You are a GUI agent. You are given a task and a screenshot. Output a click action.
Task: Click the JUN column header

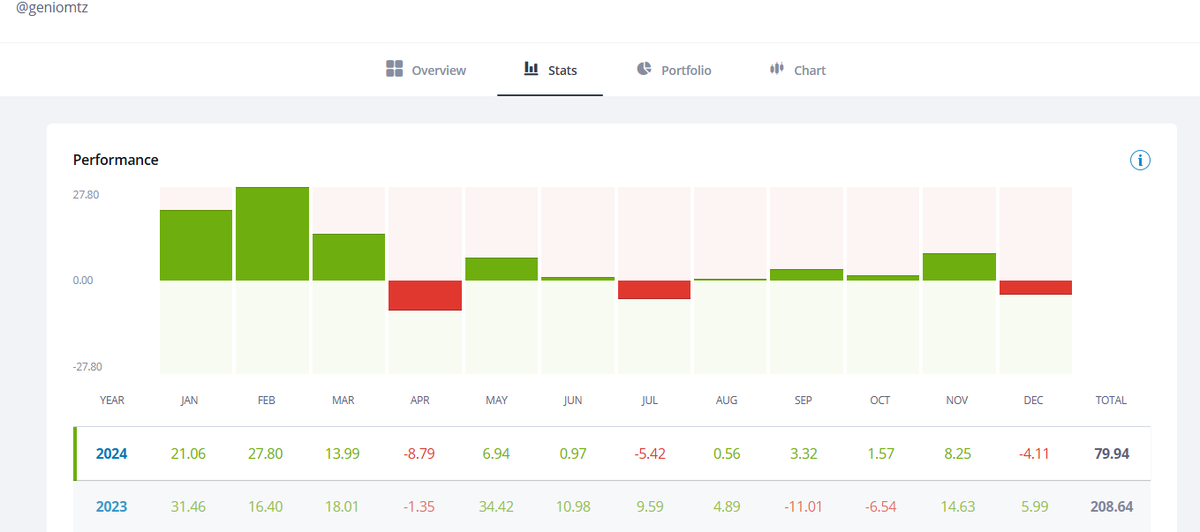(x=573, y=400)
